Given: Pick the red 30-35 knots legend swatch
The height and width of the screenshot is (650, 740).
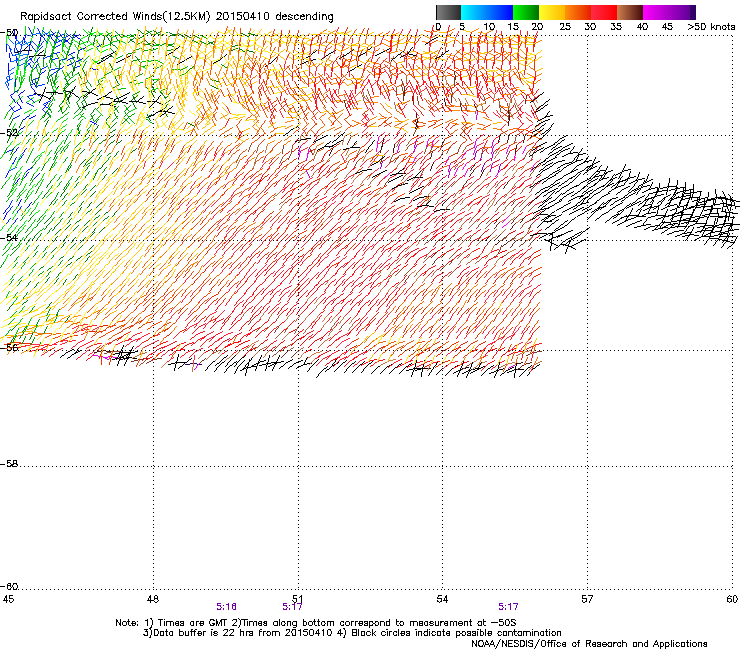Looking at the screenshot, I should [604, 12].
